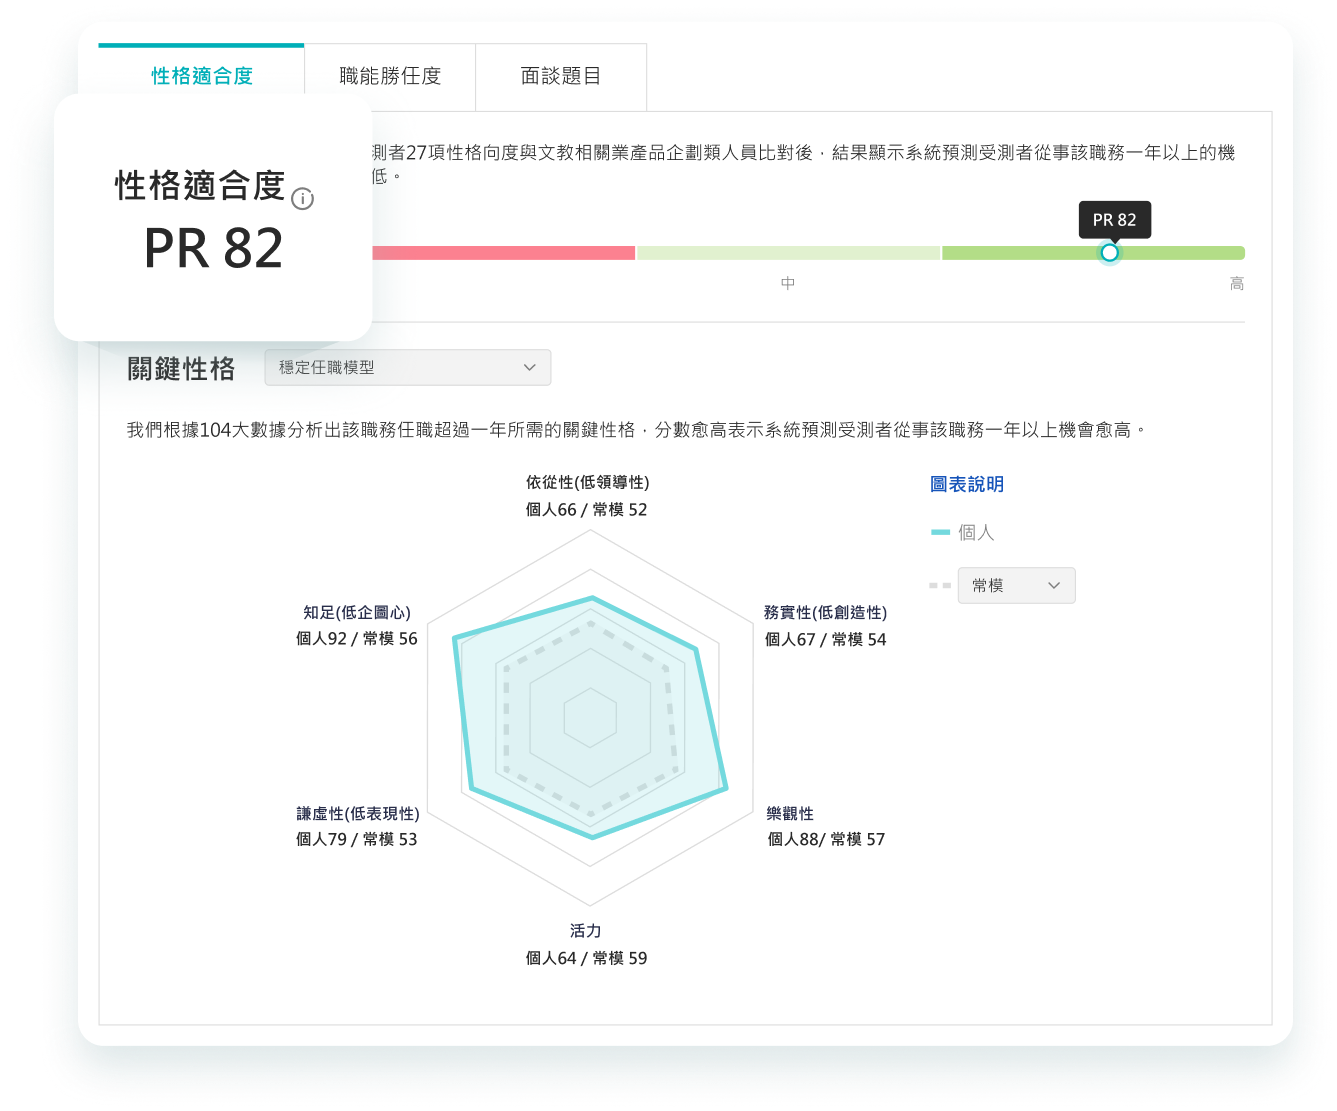Click the dashed 常模 legend marker
The width and height of the screenshot is (1337, 1111).
pos(938,585)
